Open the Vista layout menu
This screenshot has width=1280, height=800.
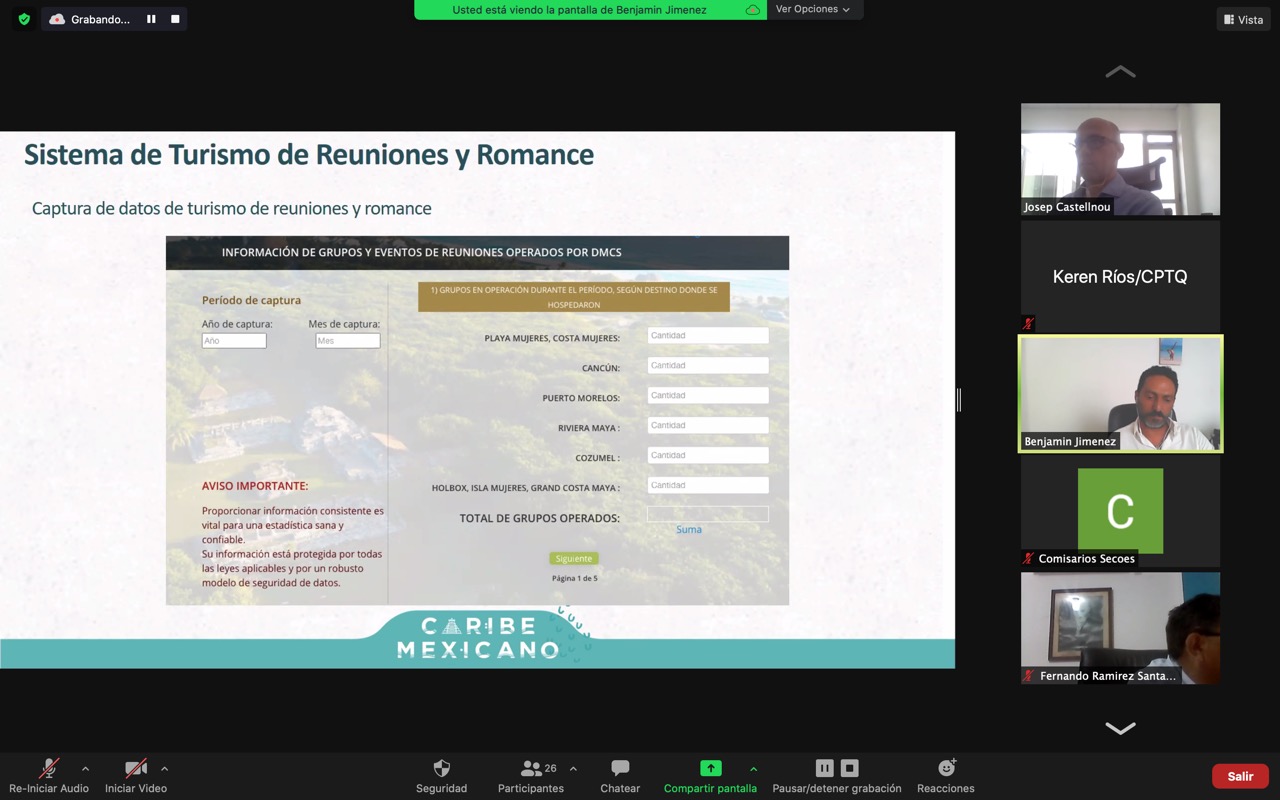point(1243,19)
